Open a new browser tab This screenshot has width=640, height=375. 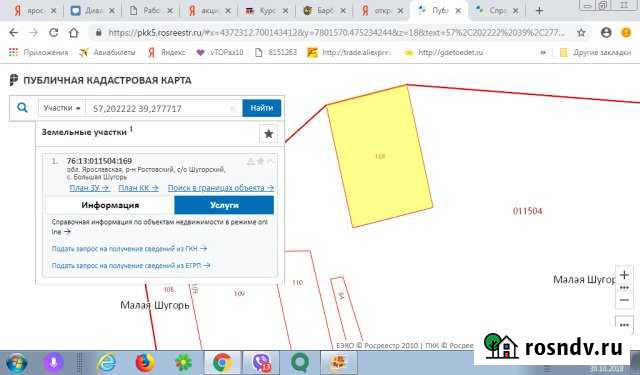(539, 11)
